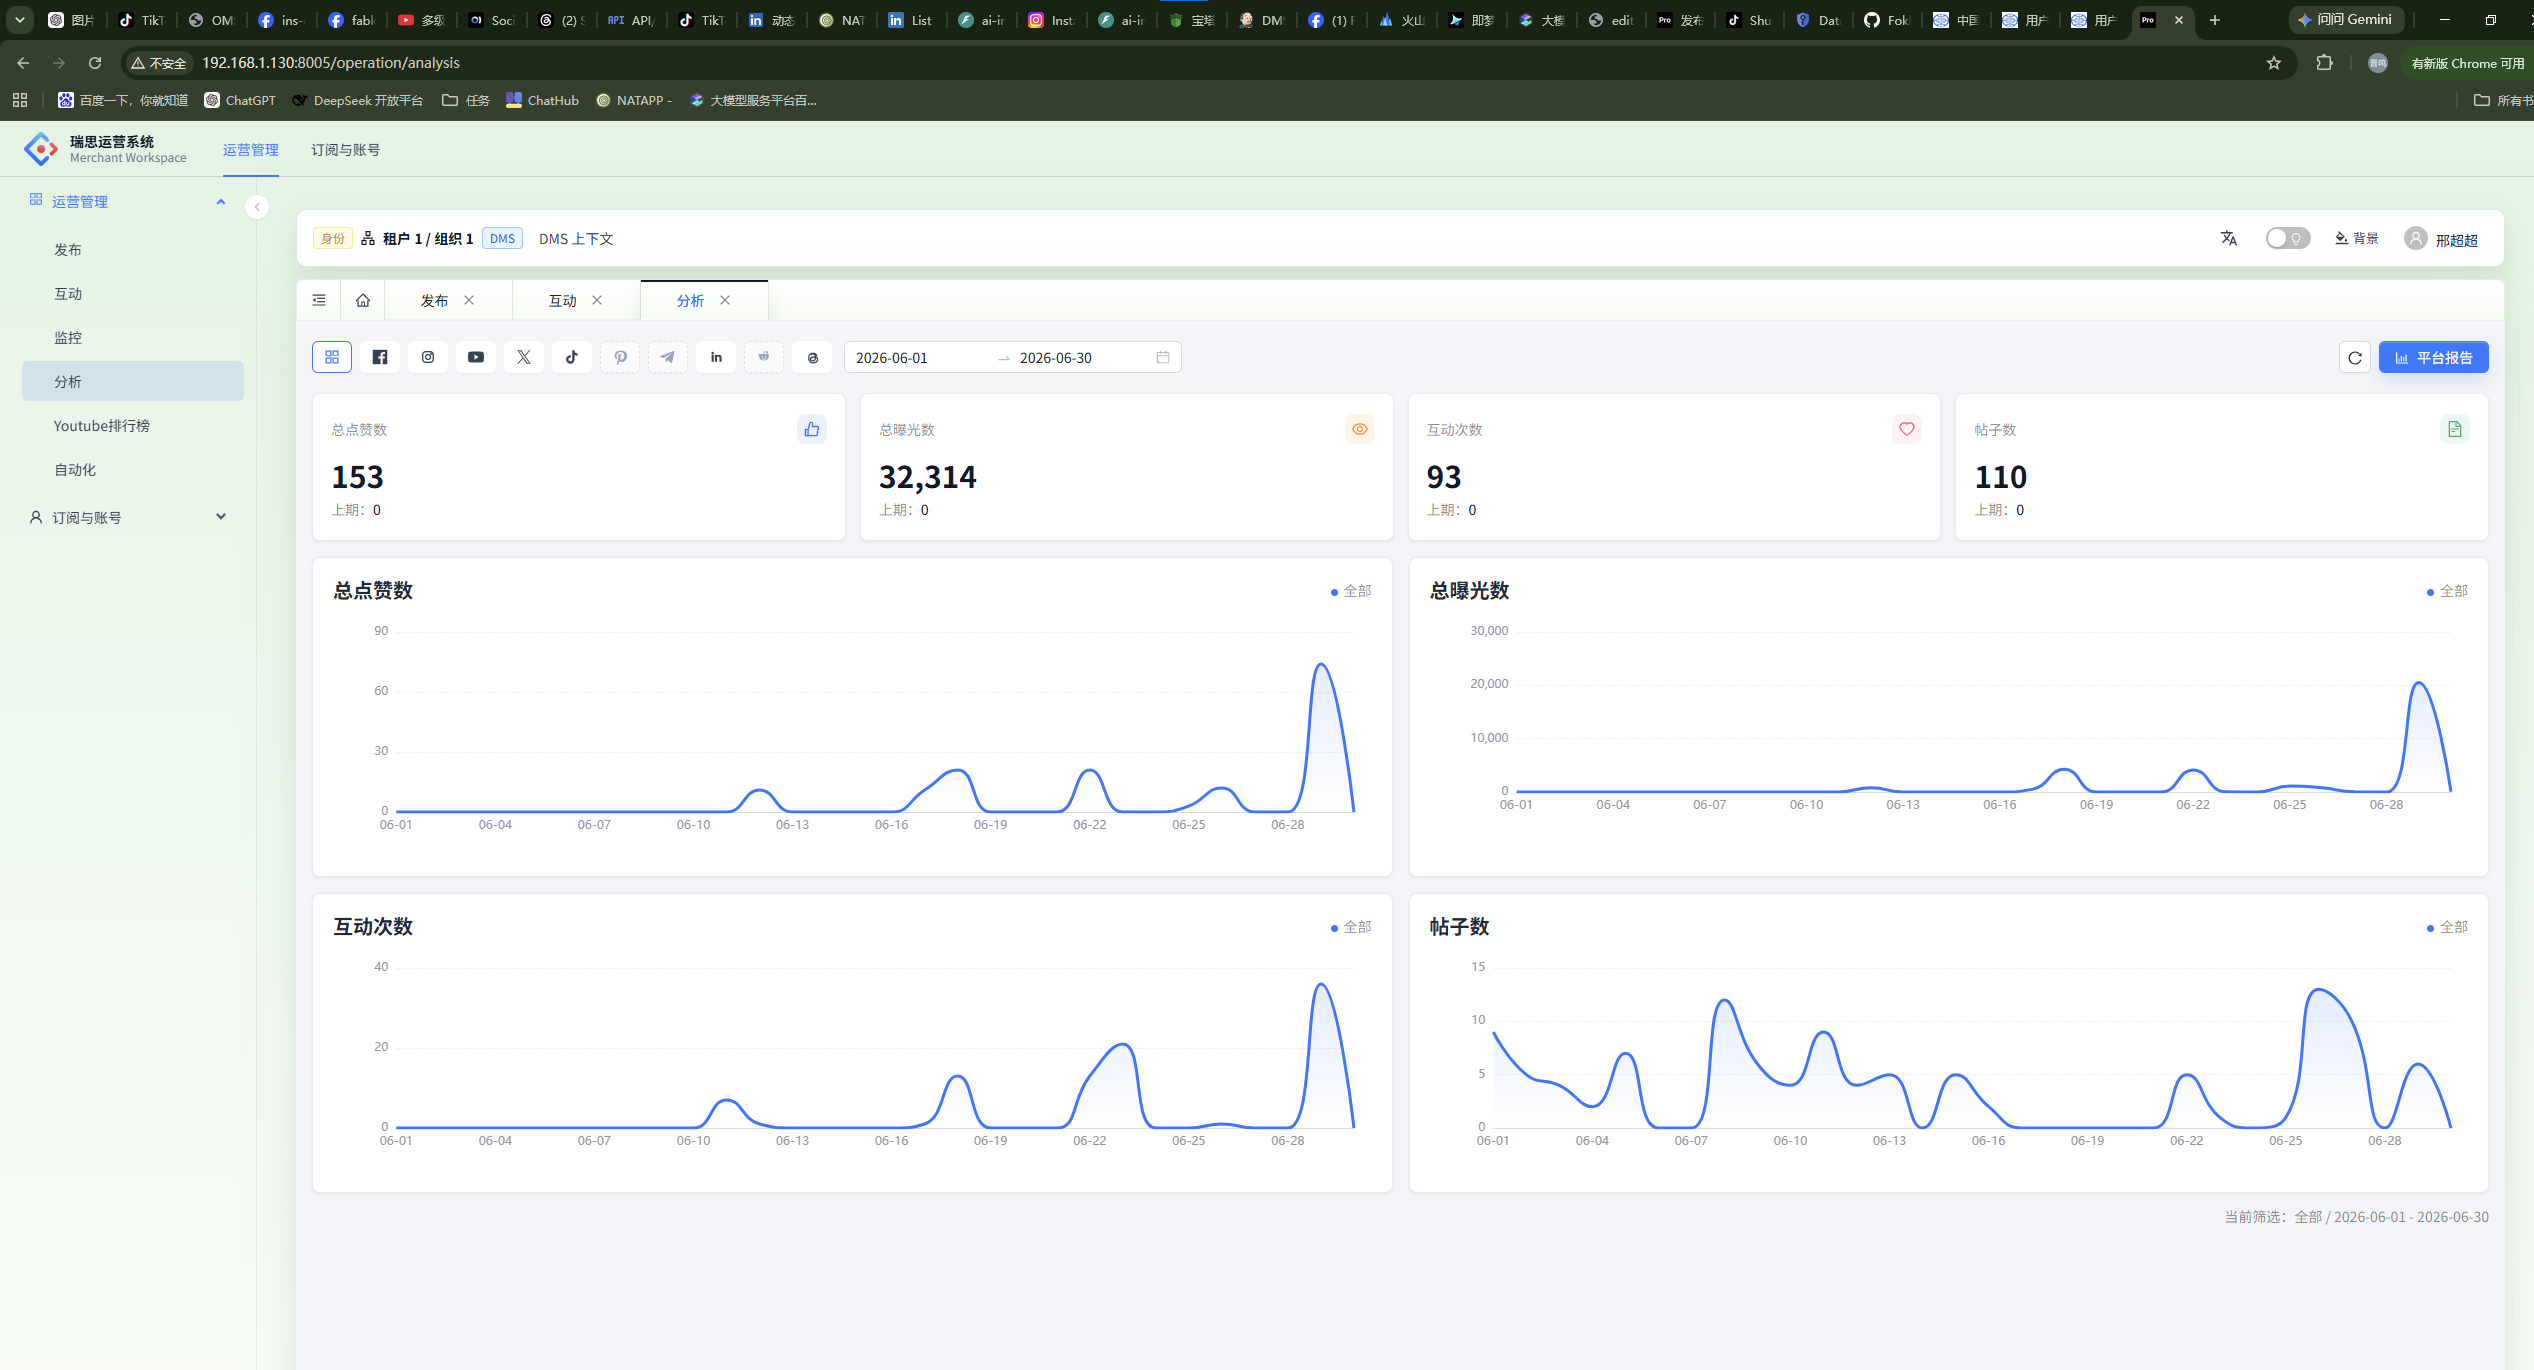Click the 平台报告 button
2534x1370 pixels.
click(2433, 357)
